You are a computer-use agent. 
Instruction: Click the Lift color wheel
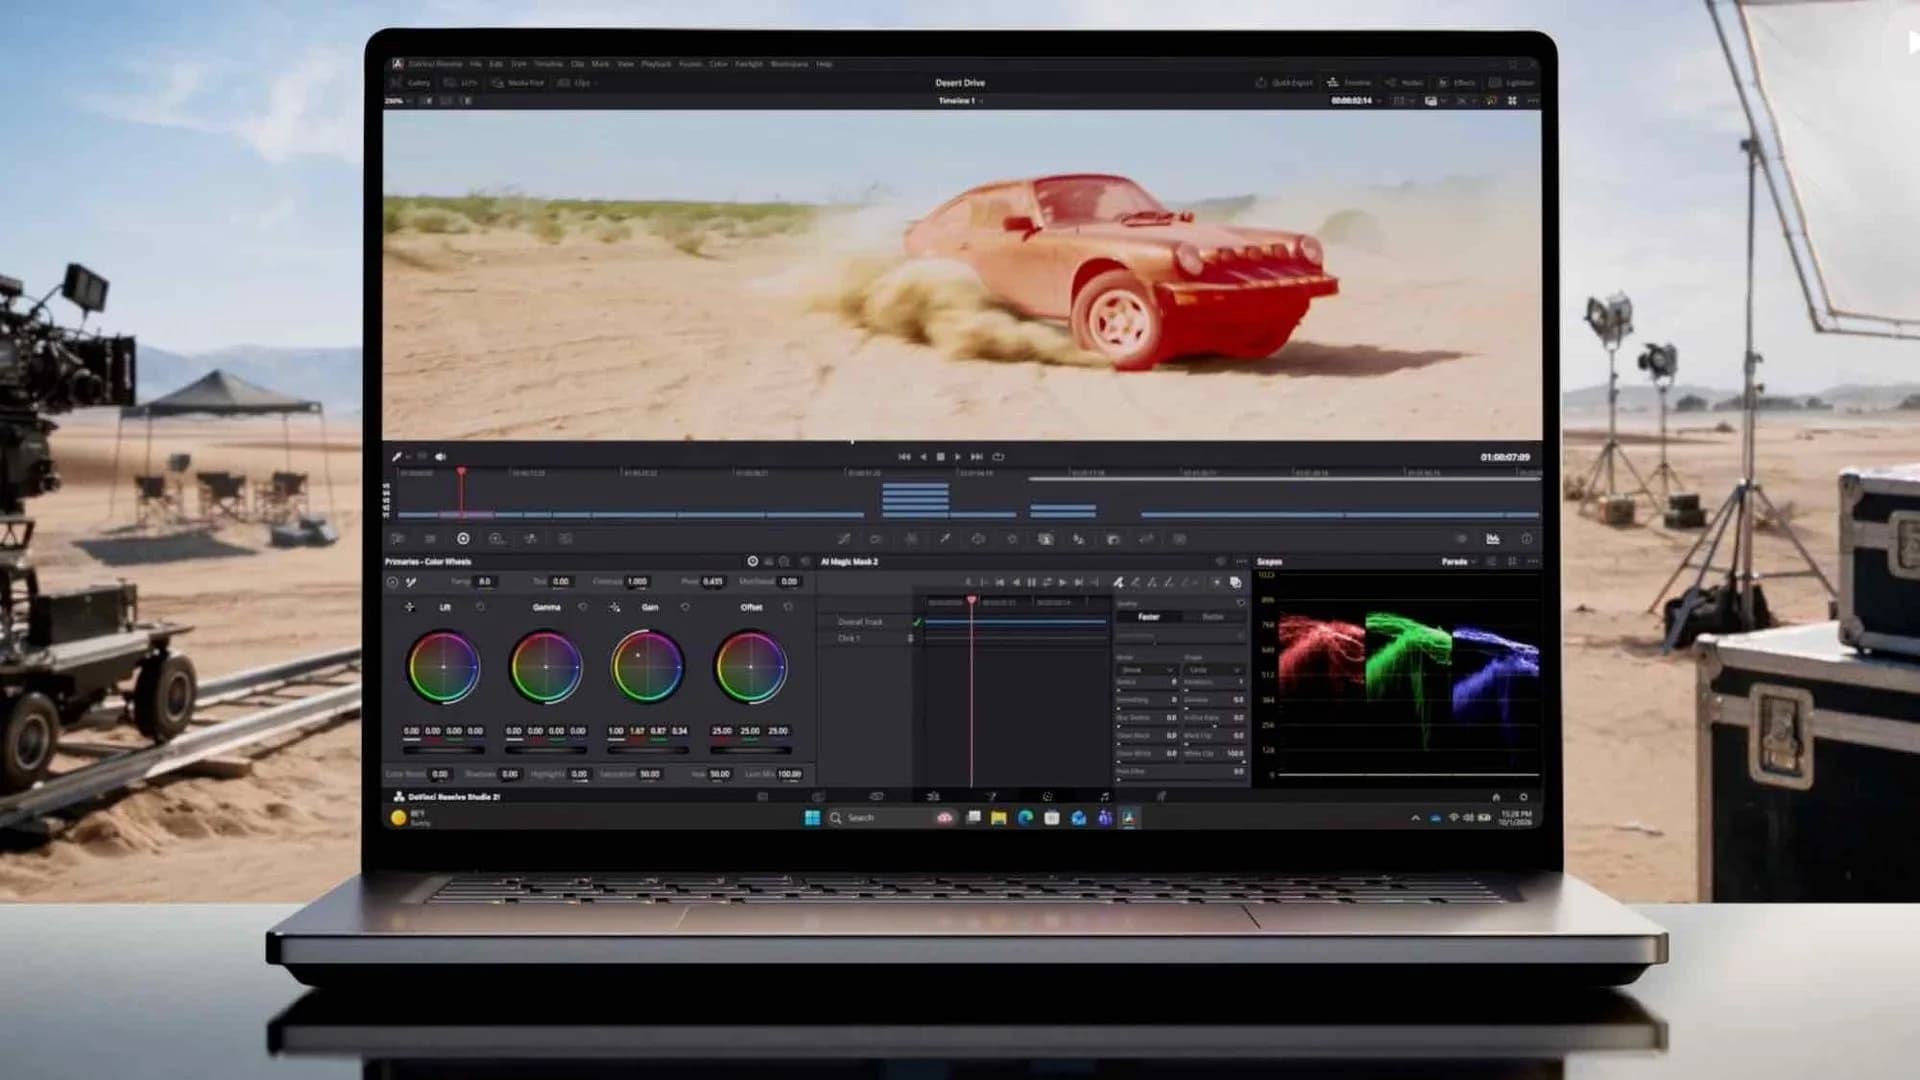click(444, 667)
